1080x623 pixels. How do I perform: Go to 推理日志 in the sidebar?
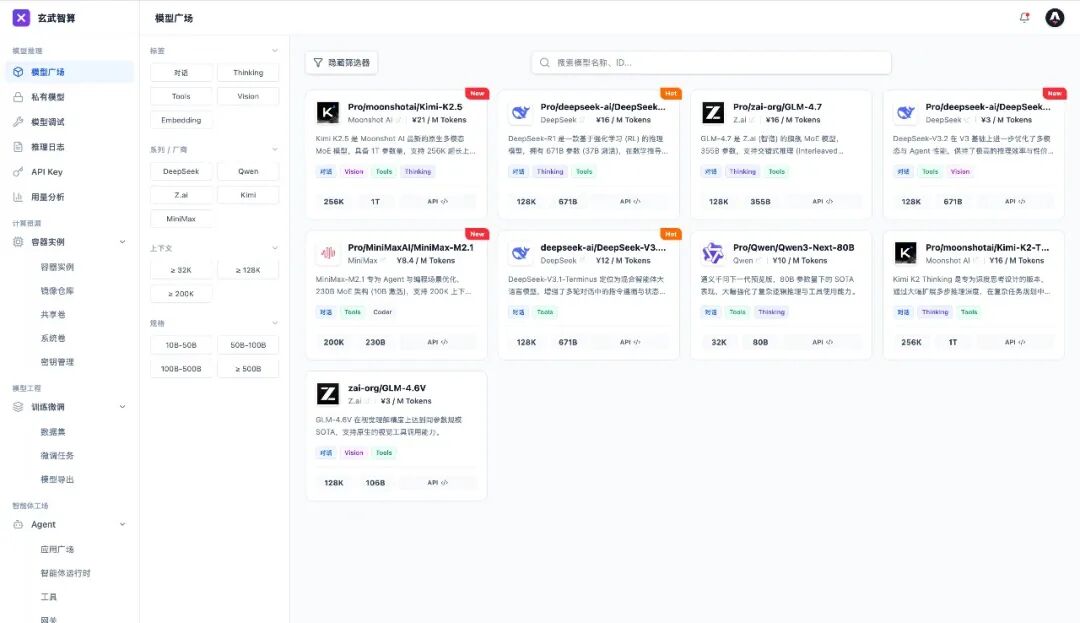pos(48,147)
